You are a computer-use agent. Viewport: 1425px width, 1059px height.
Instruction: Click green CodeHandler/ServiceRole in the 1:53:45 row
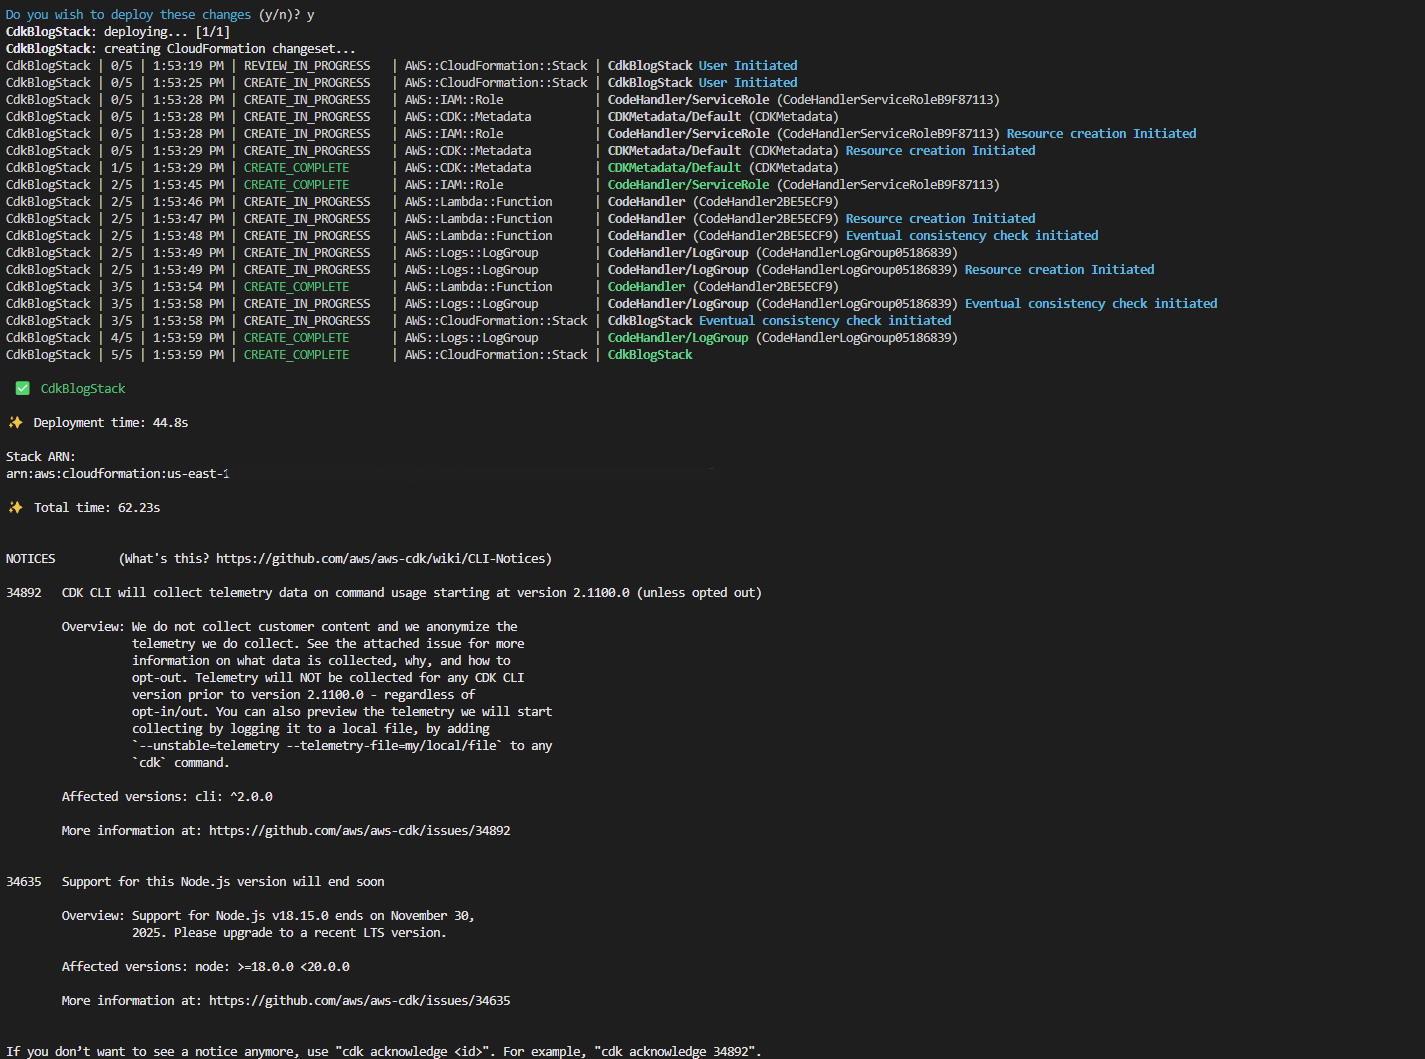[688, 184]
